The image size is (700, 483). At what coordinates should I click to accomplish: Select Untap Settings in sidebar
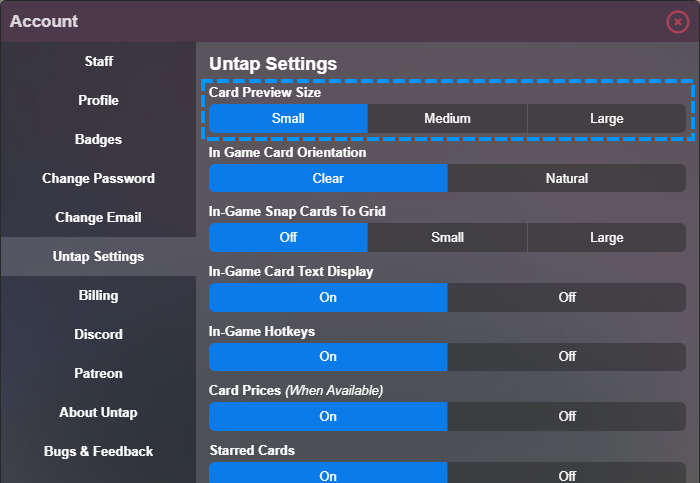click(x=98, y=256)
